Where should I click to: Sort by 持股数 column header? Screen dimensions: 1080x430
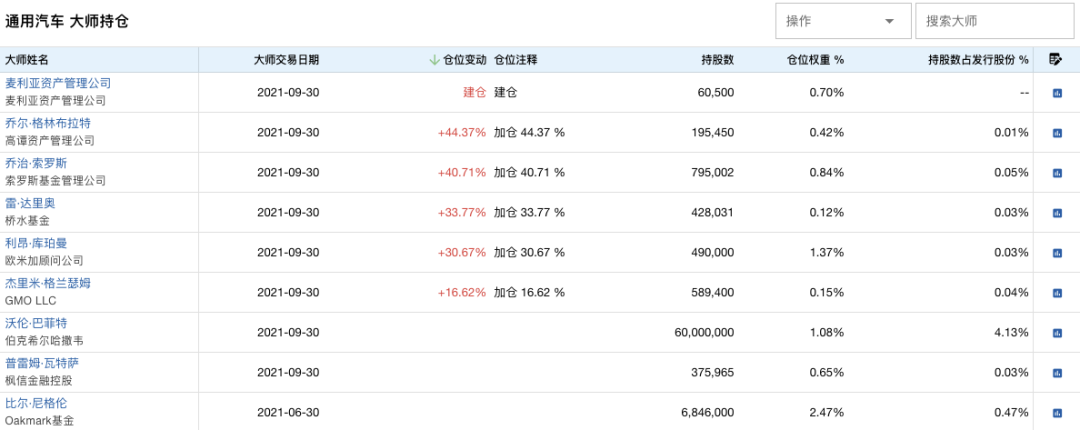tap(718, 60)
